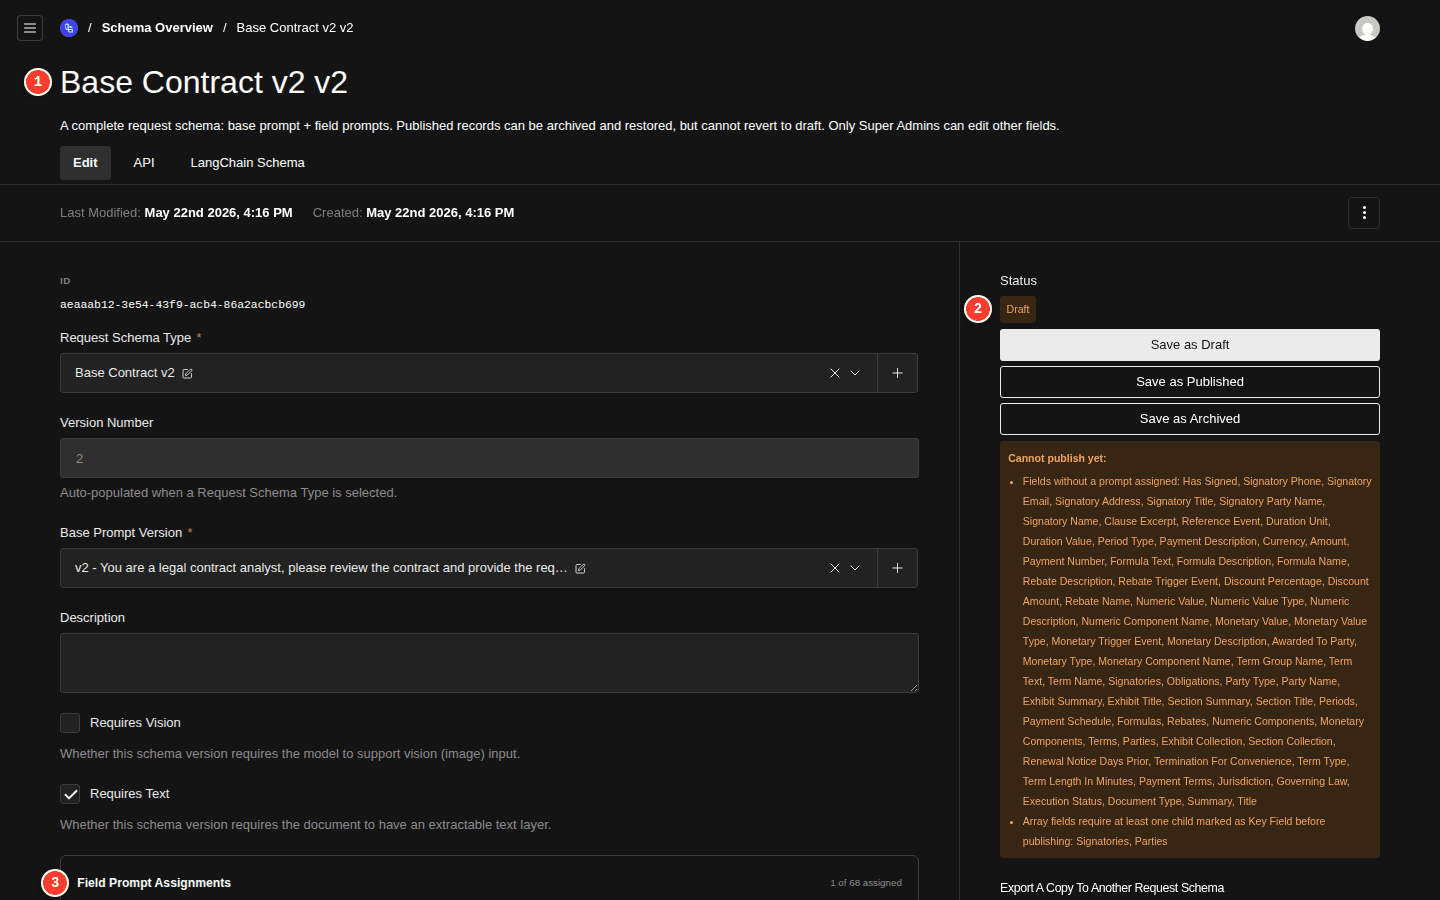Click Save as Published button
This screenshot has height=900, width=1440.
click(1190, 382)
